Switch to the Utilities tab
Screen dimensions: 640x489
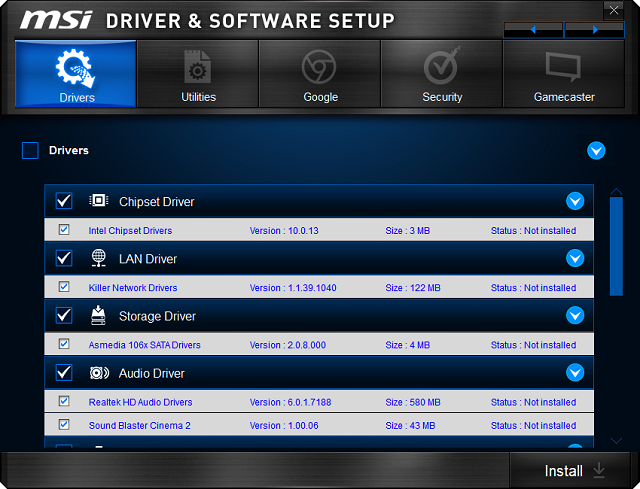tap(198, 74)
